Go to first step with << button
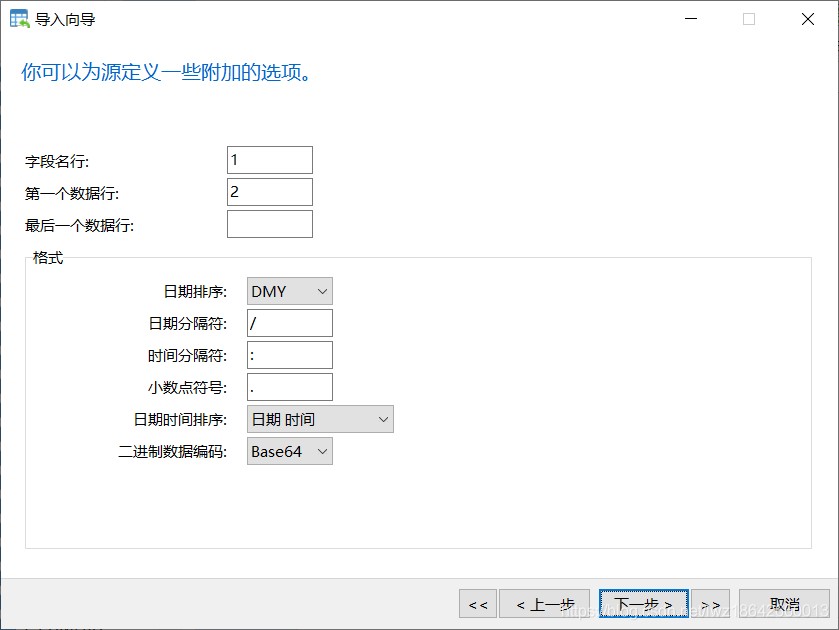 (x=478, y=604)
